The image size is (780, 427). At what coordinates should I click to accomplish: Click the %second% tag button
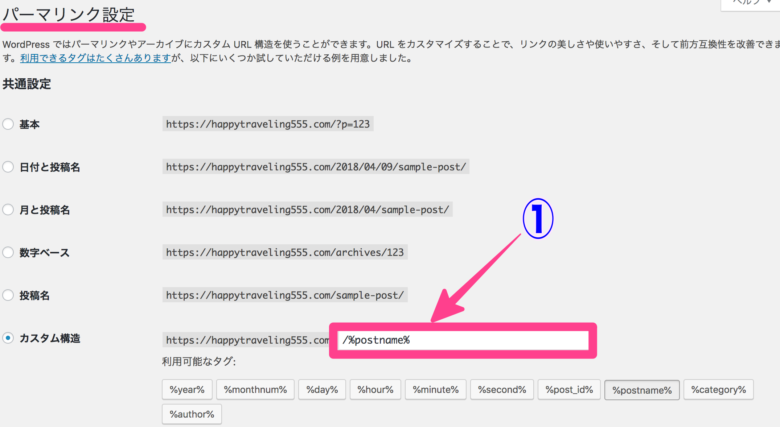502,390
